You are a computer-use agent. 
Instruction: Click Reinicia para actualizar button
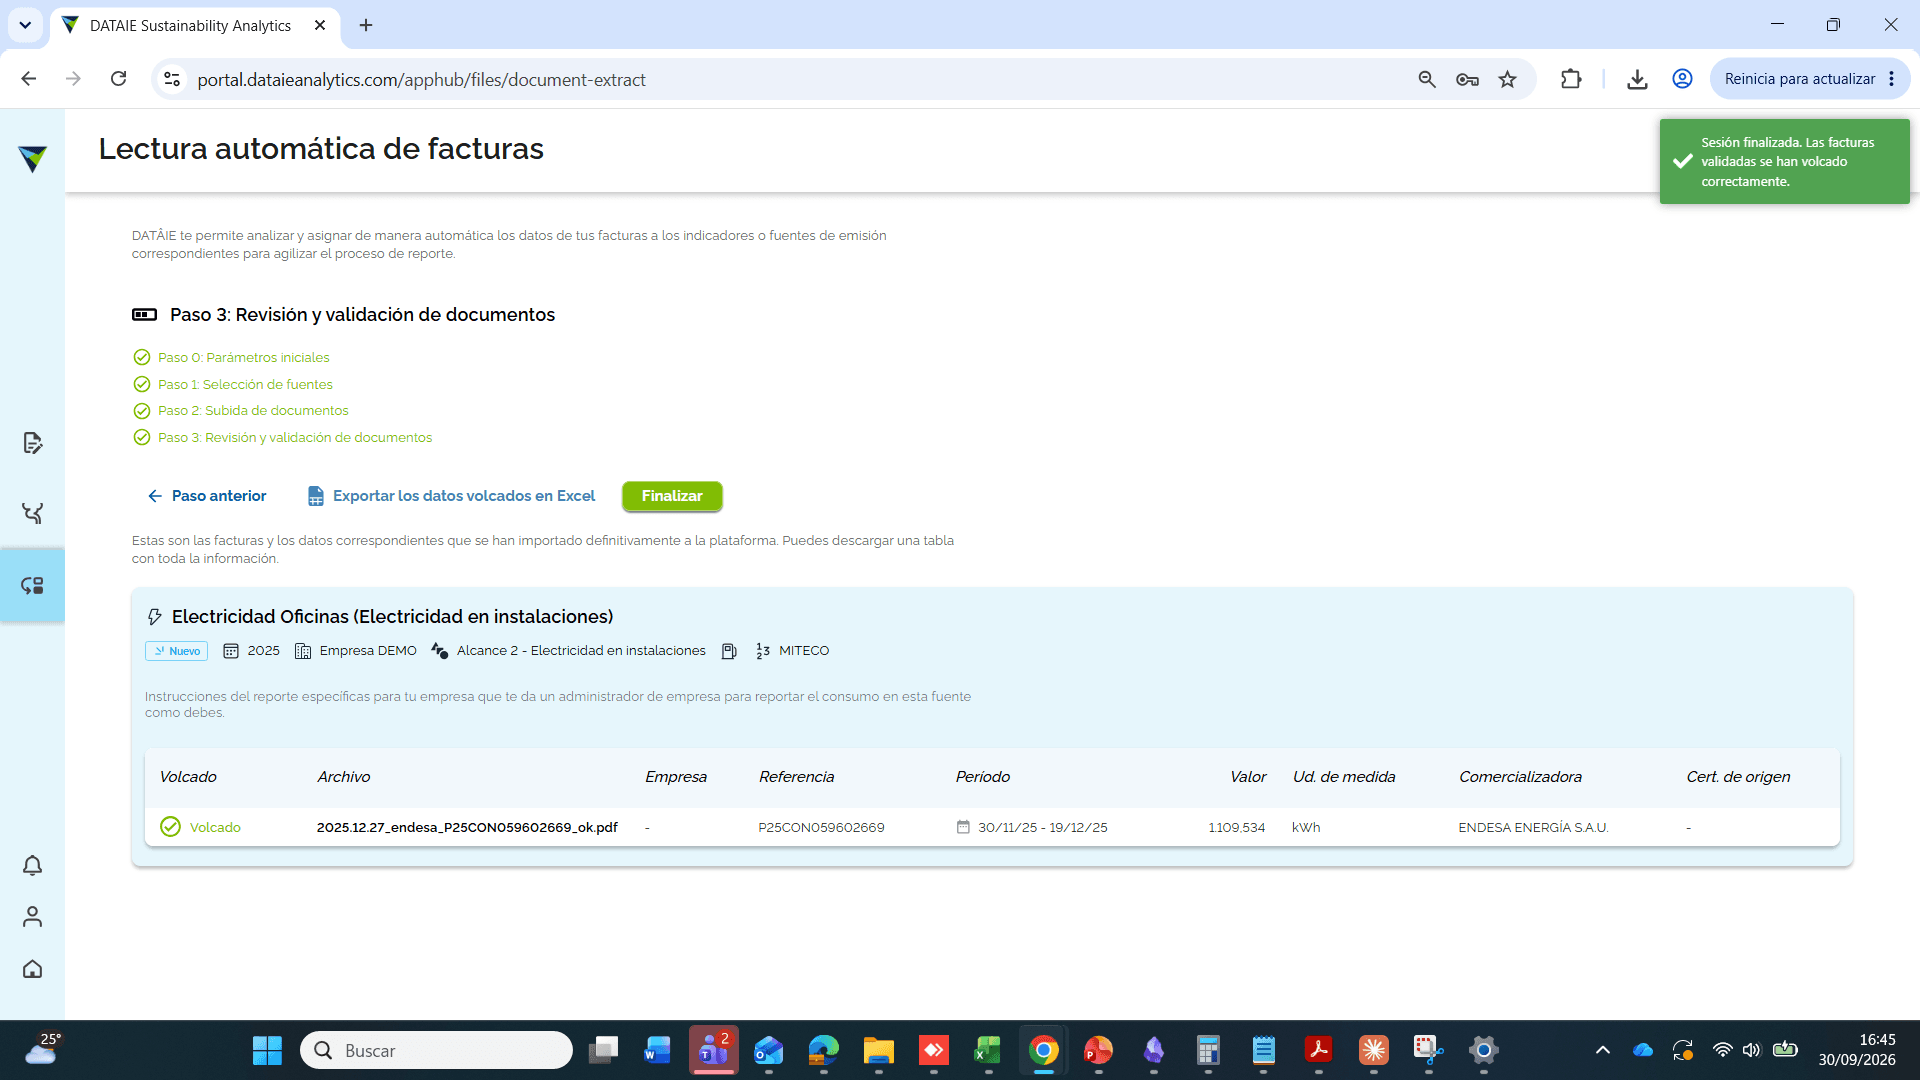click(1799, 79)
